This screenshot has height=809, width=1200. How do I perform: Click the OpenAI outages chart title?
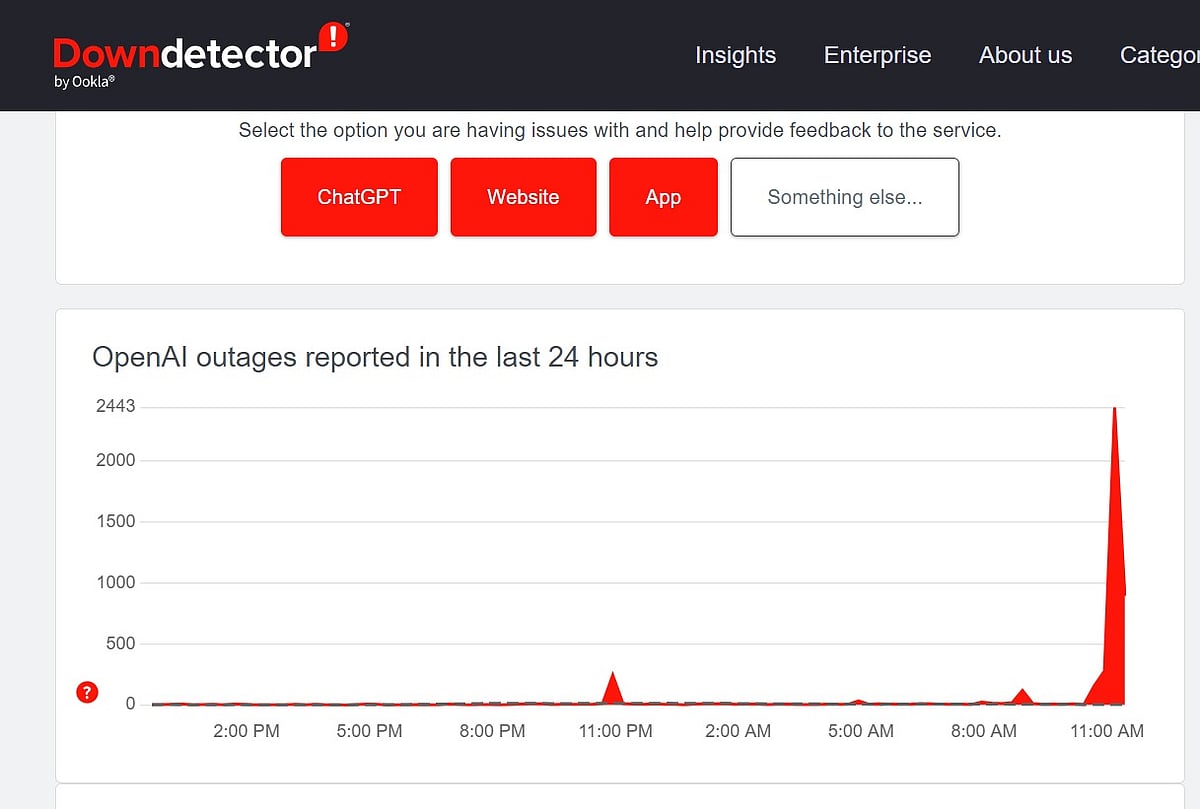375,357
